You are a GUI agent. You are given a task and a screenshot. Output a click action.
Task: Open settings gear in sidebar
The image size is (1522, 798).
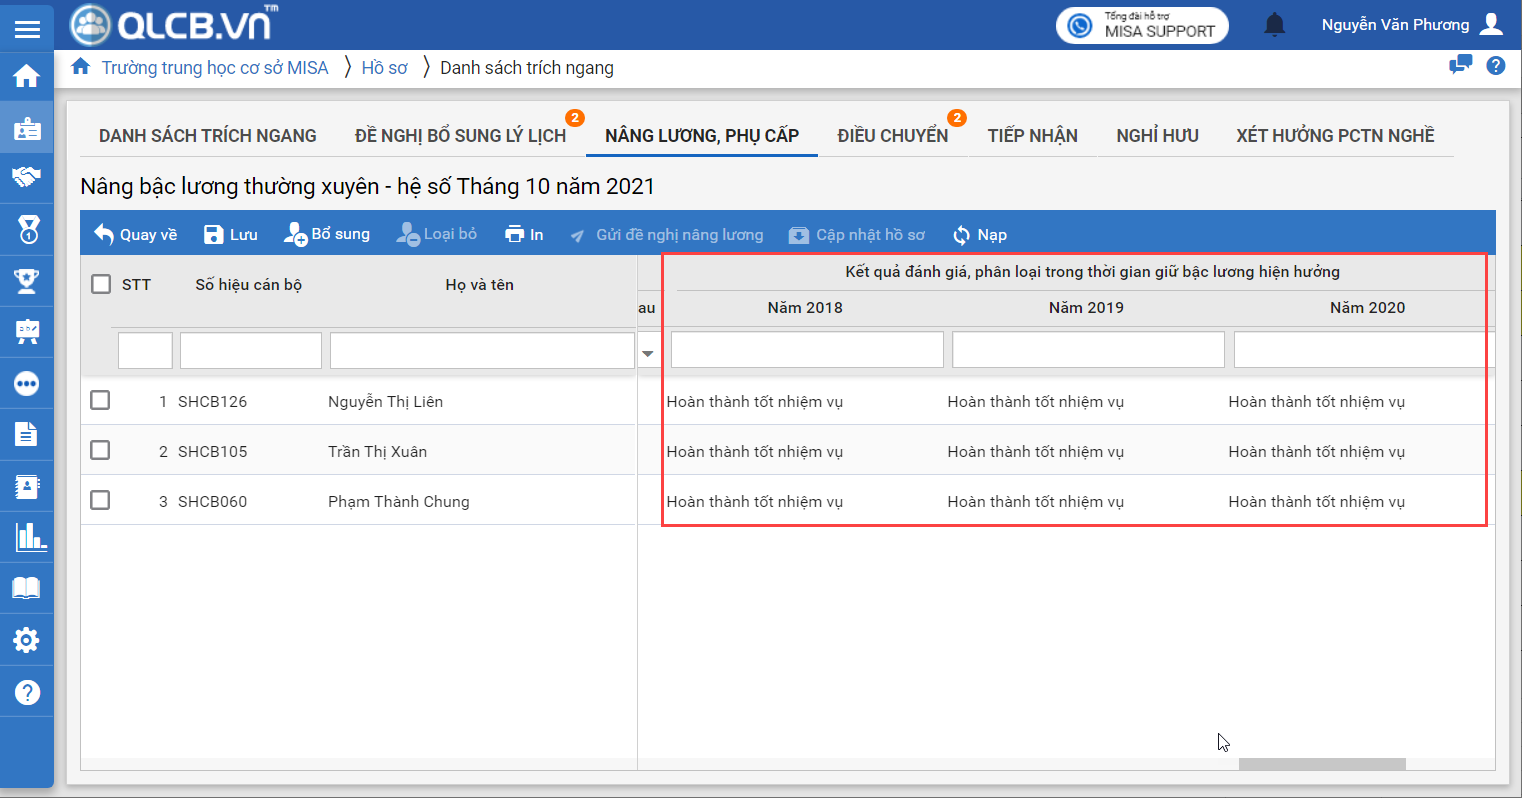pos(27,640)
